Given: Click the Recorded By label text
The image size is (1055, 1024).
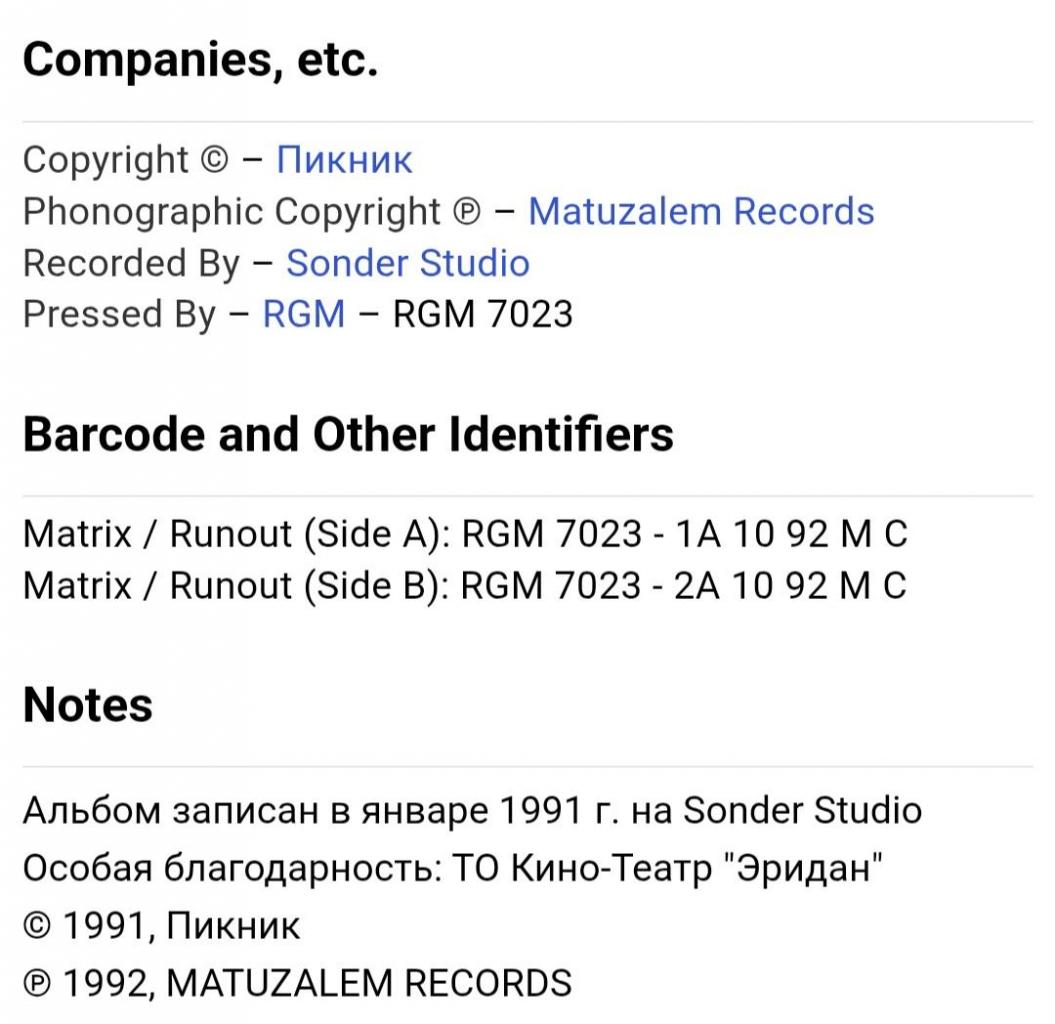Looking at the screenshot, I should pyautogui.click(x=131, y=262).
